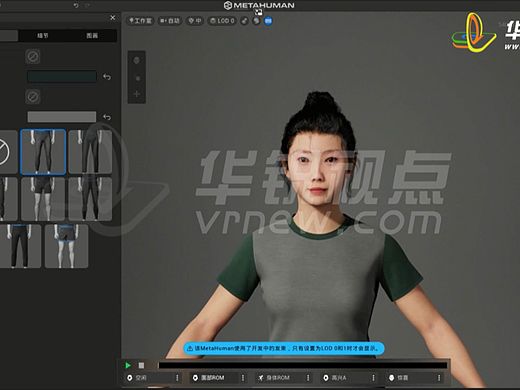Reset the dark green color
520x390 pixels.
[x=107, y=77]
